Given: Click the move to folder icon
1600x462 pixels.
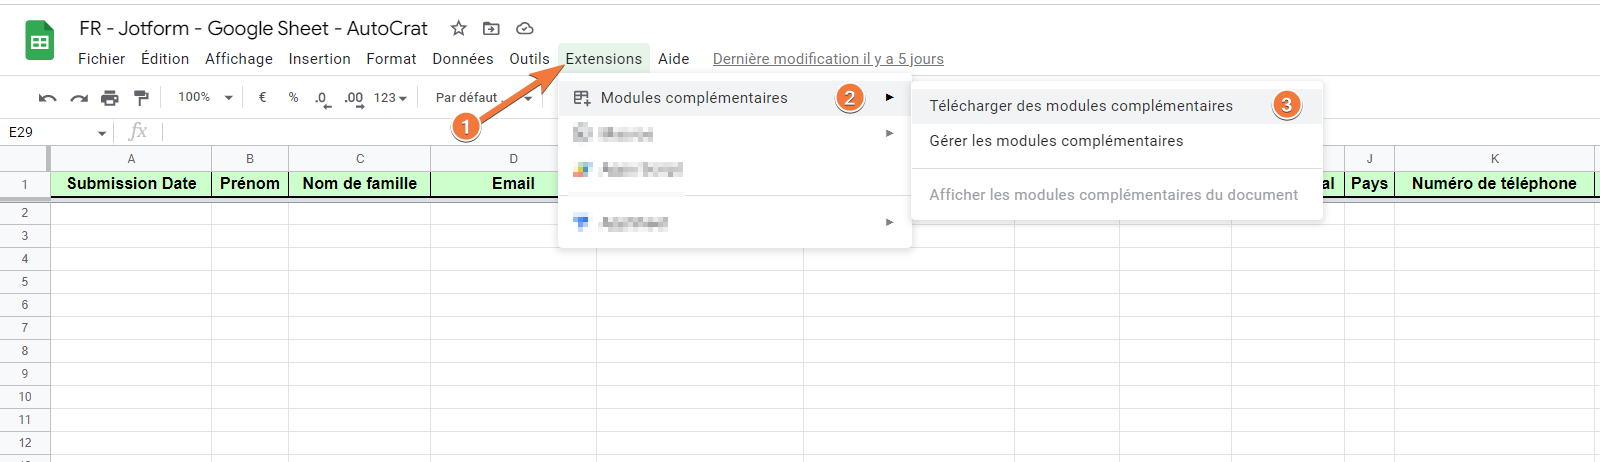Looking at the screenshot, I should pos(491,29).
